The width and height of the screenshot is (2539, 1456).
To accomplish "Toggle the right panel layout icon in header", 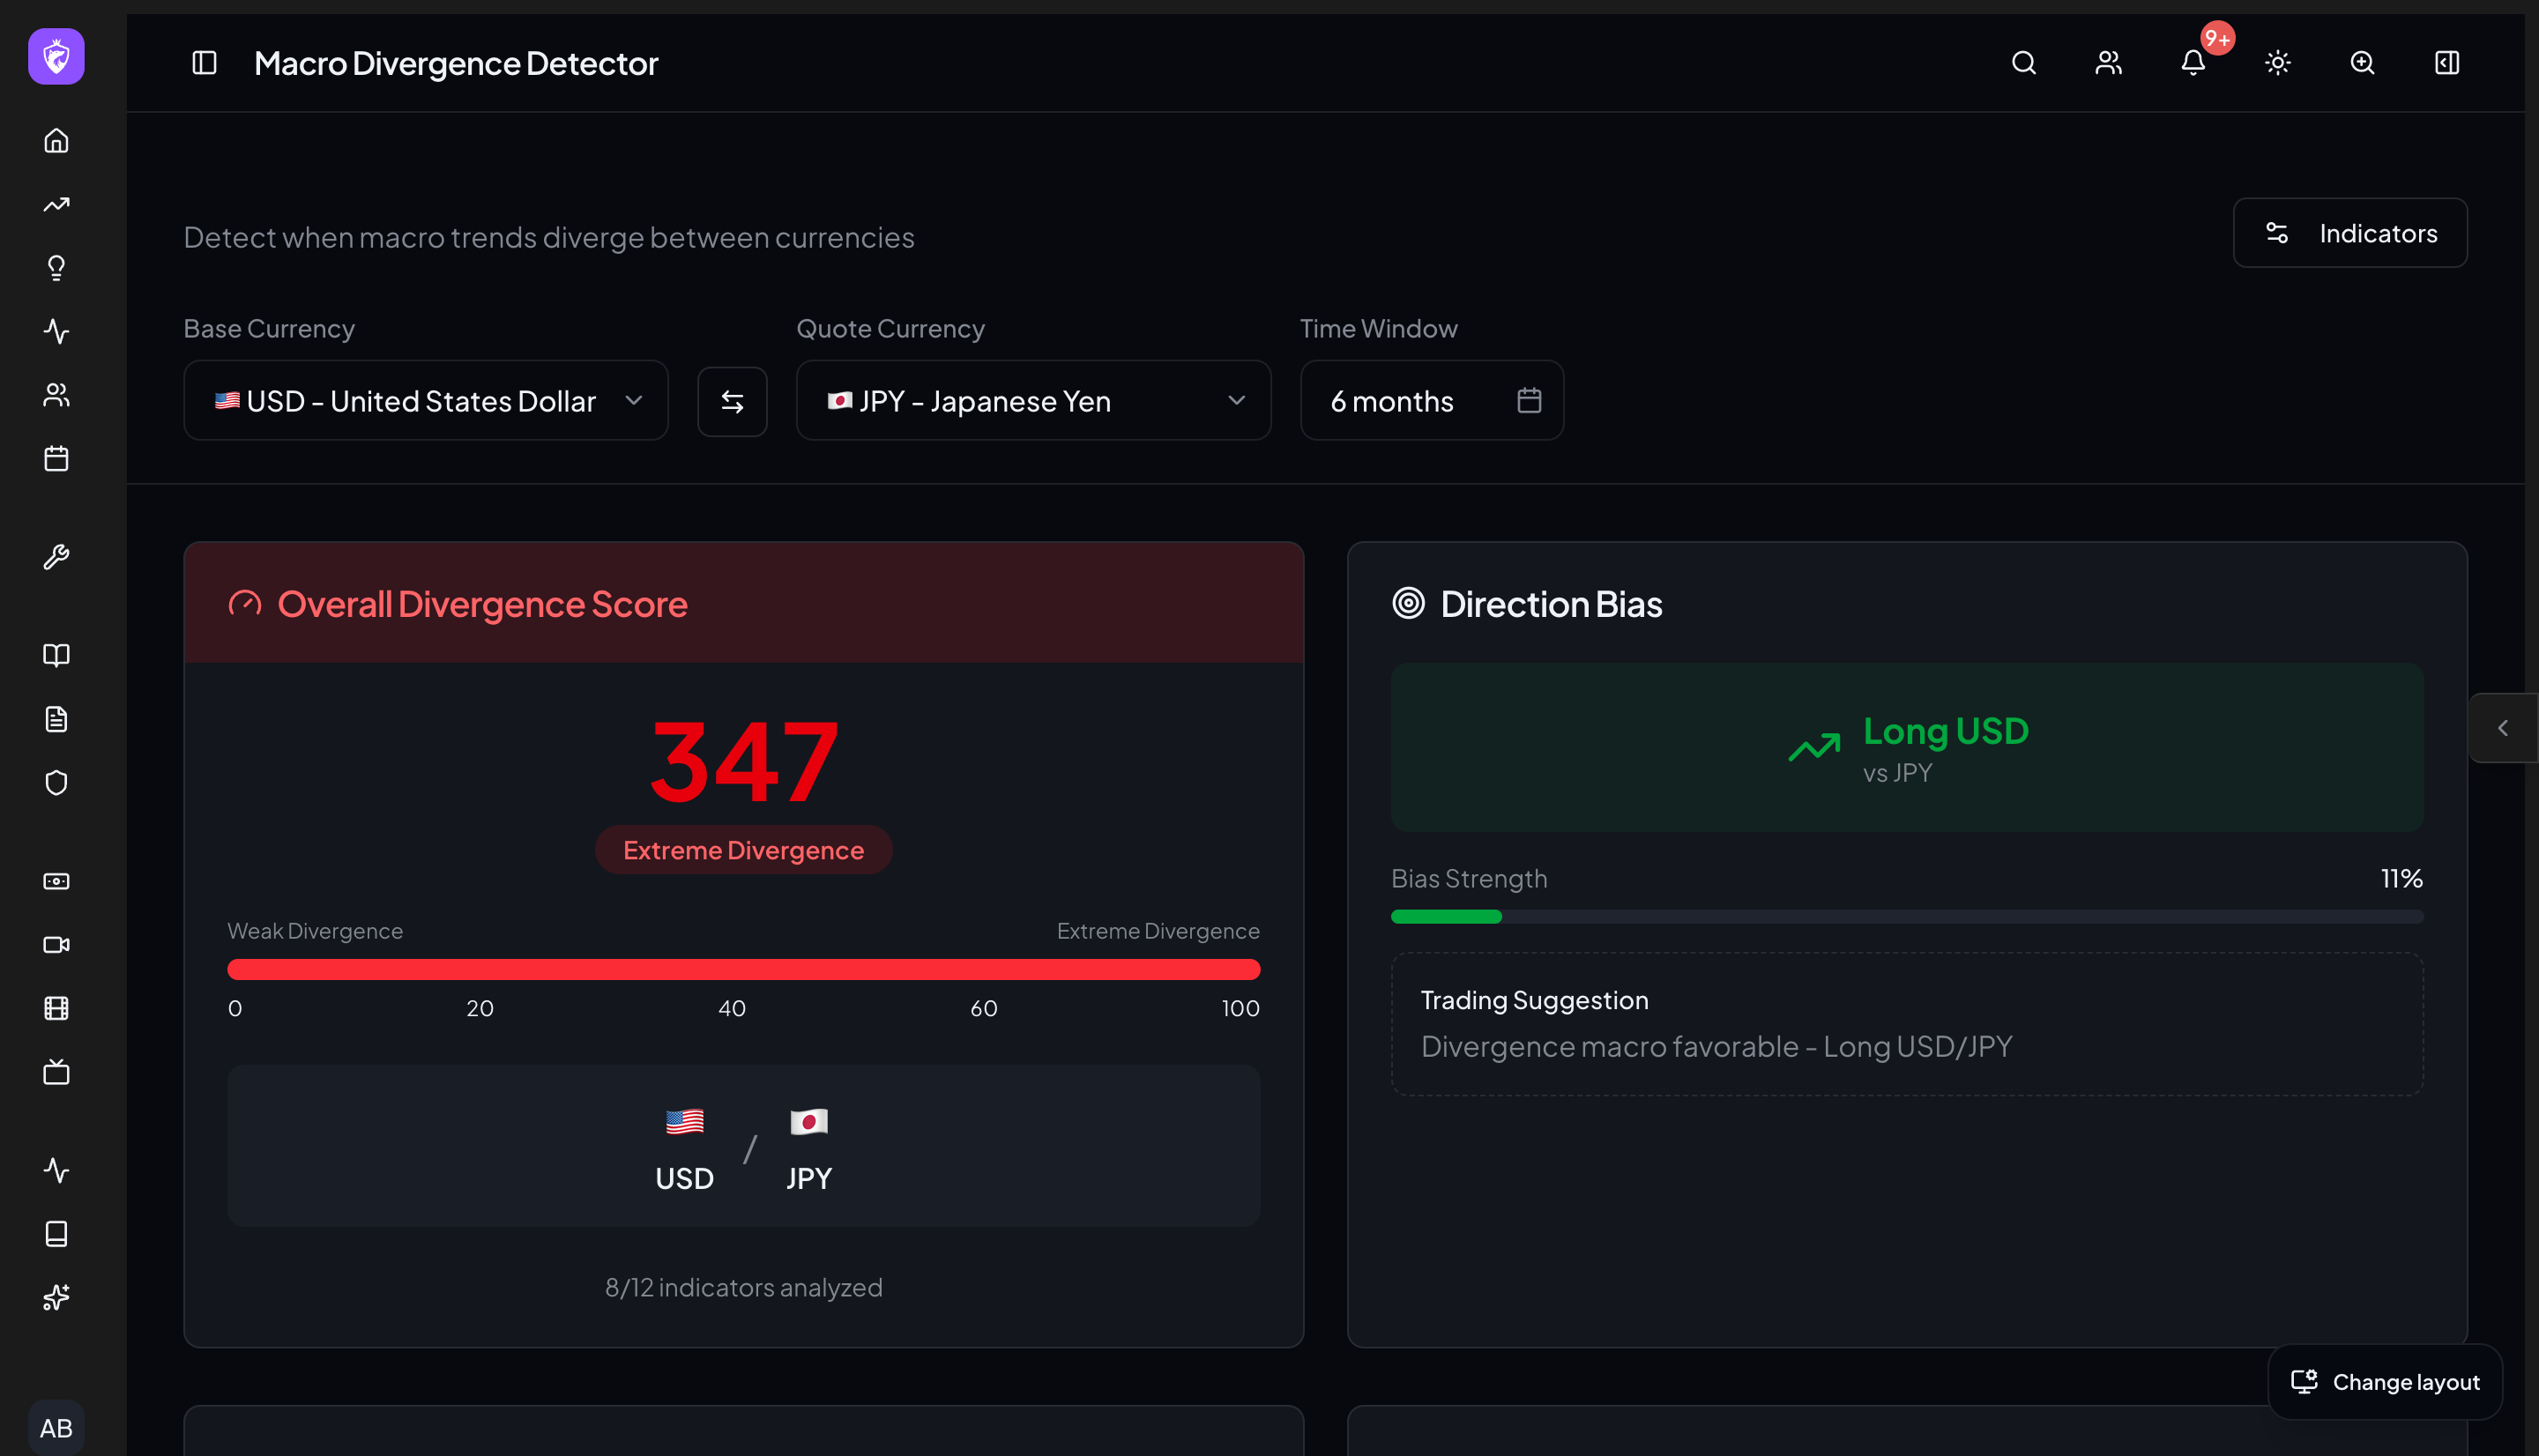I will pyautogui.click(x=2447, y=63).
